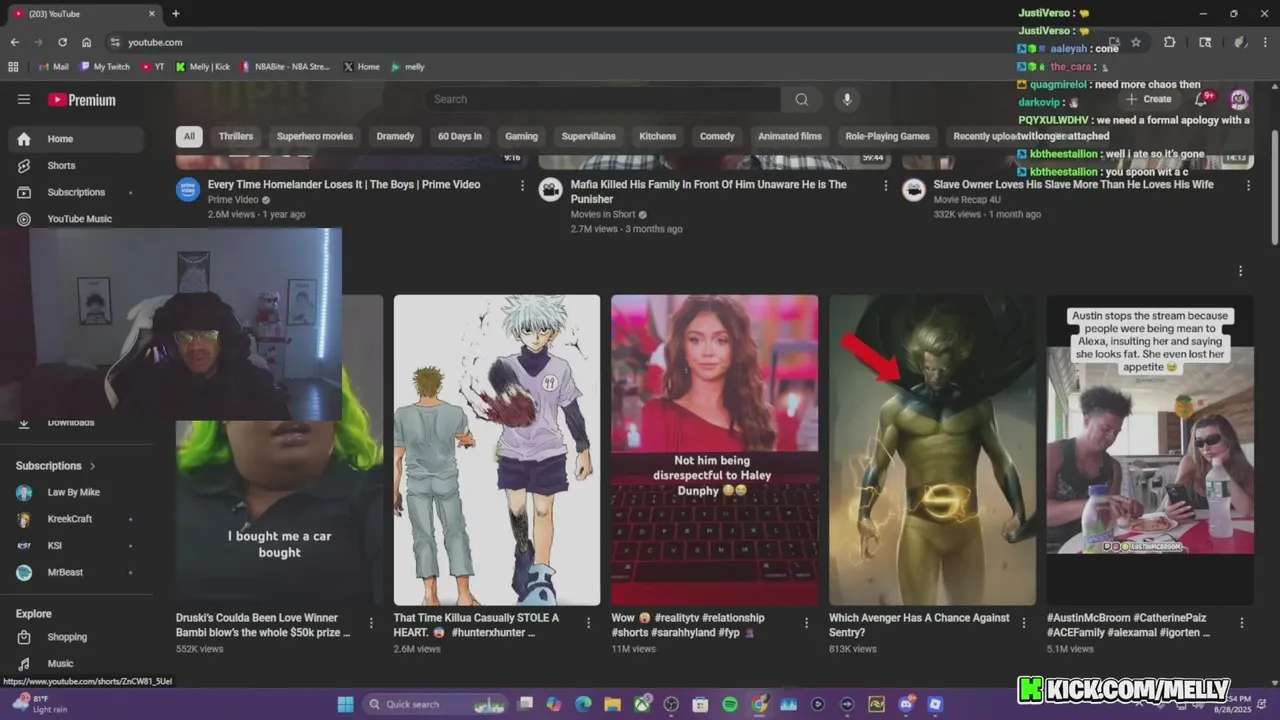Select the Thrillers filter chip
1280x720 pixels.
(x=236, y=136)
